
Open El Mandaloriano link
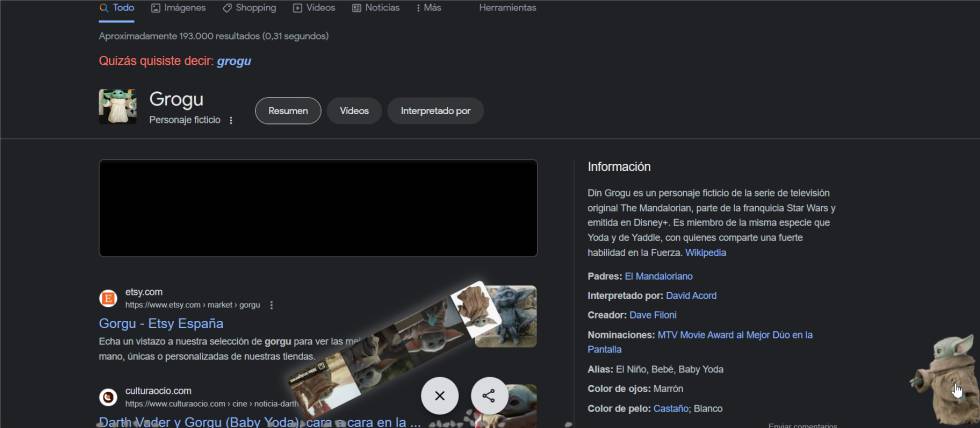(659, 276)
